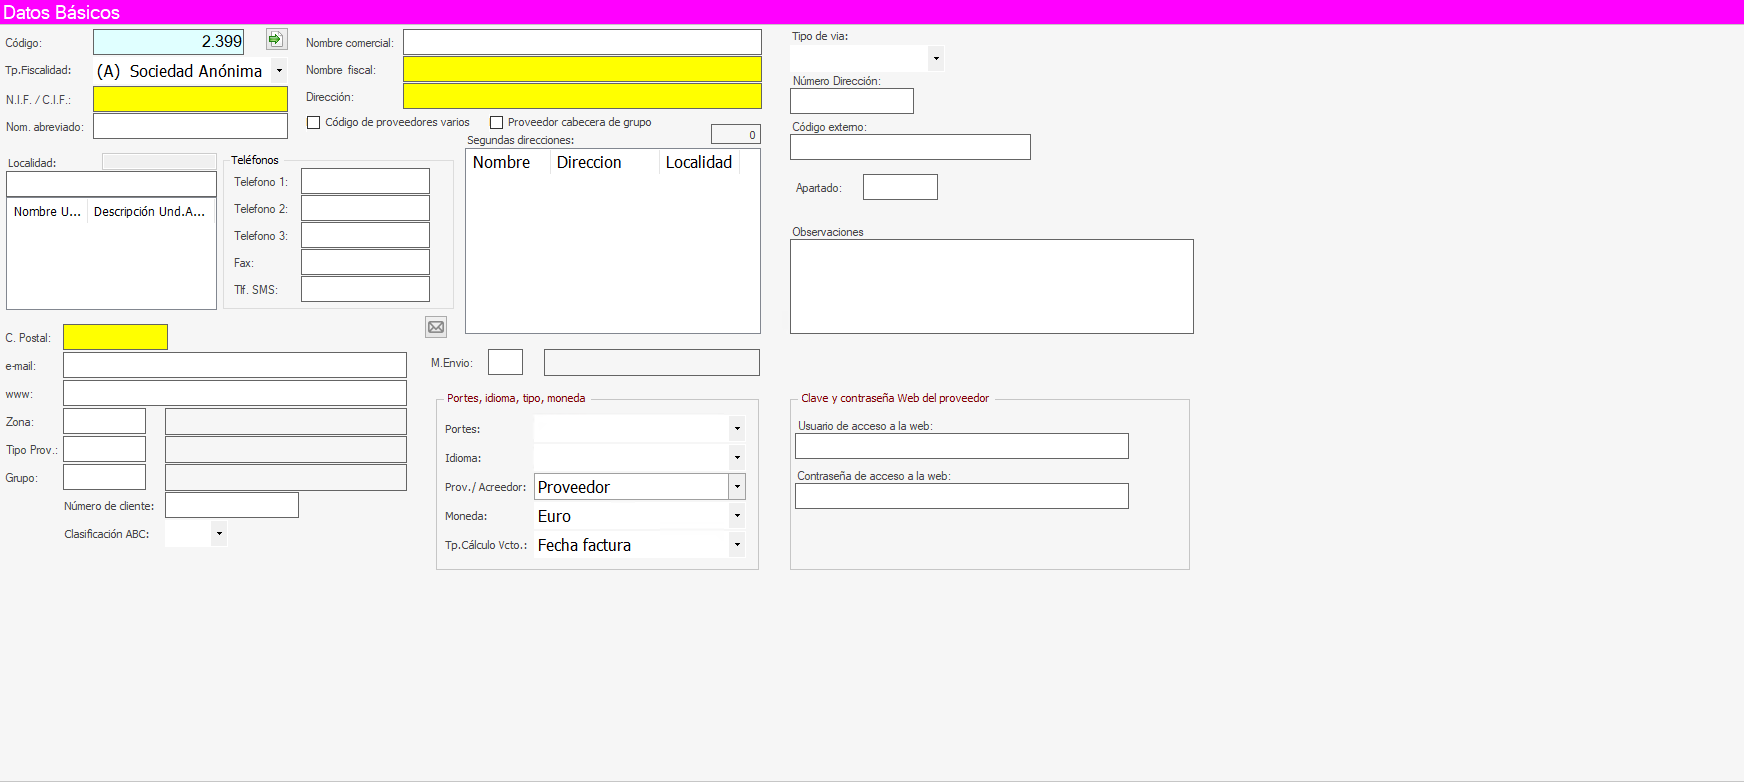
Task: Expand the Moneda dropdown showing Euro
Action: 737,516
